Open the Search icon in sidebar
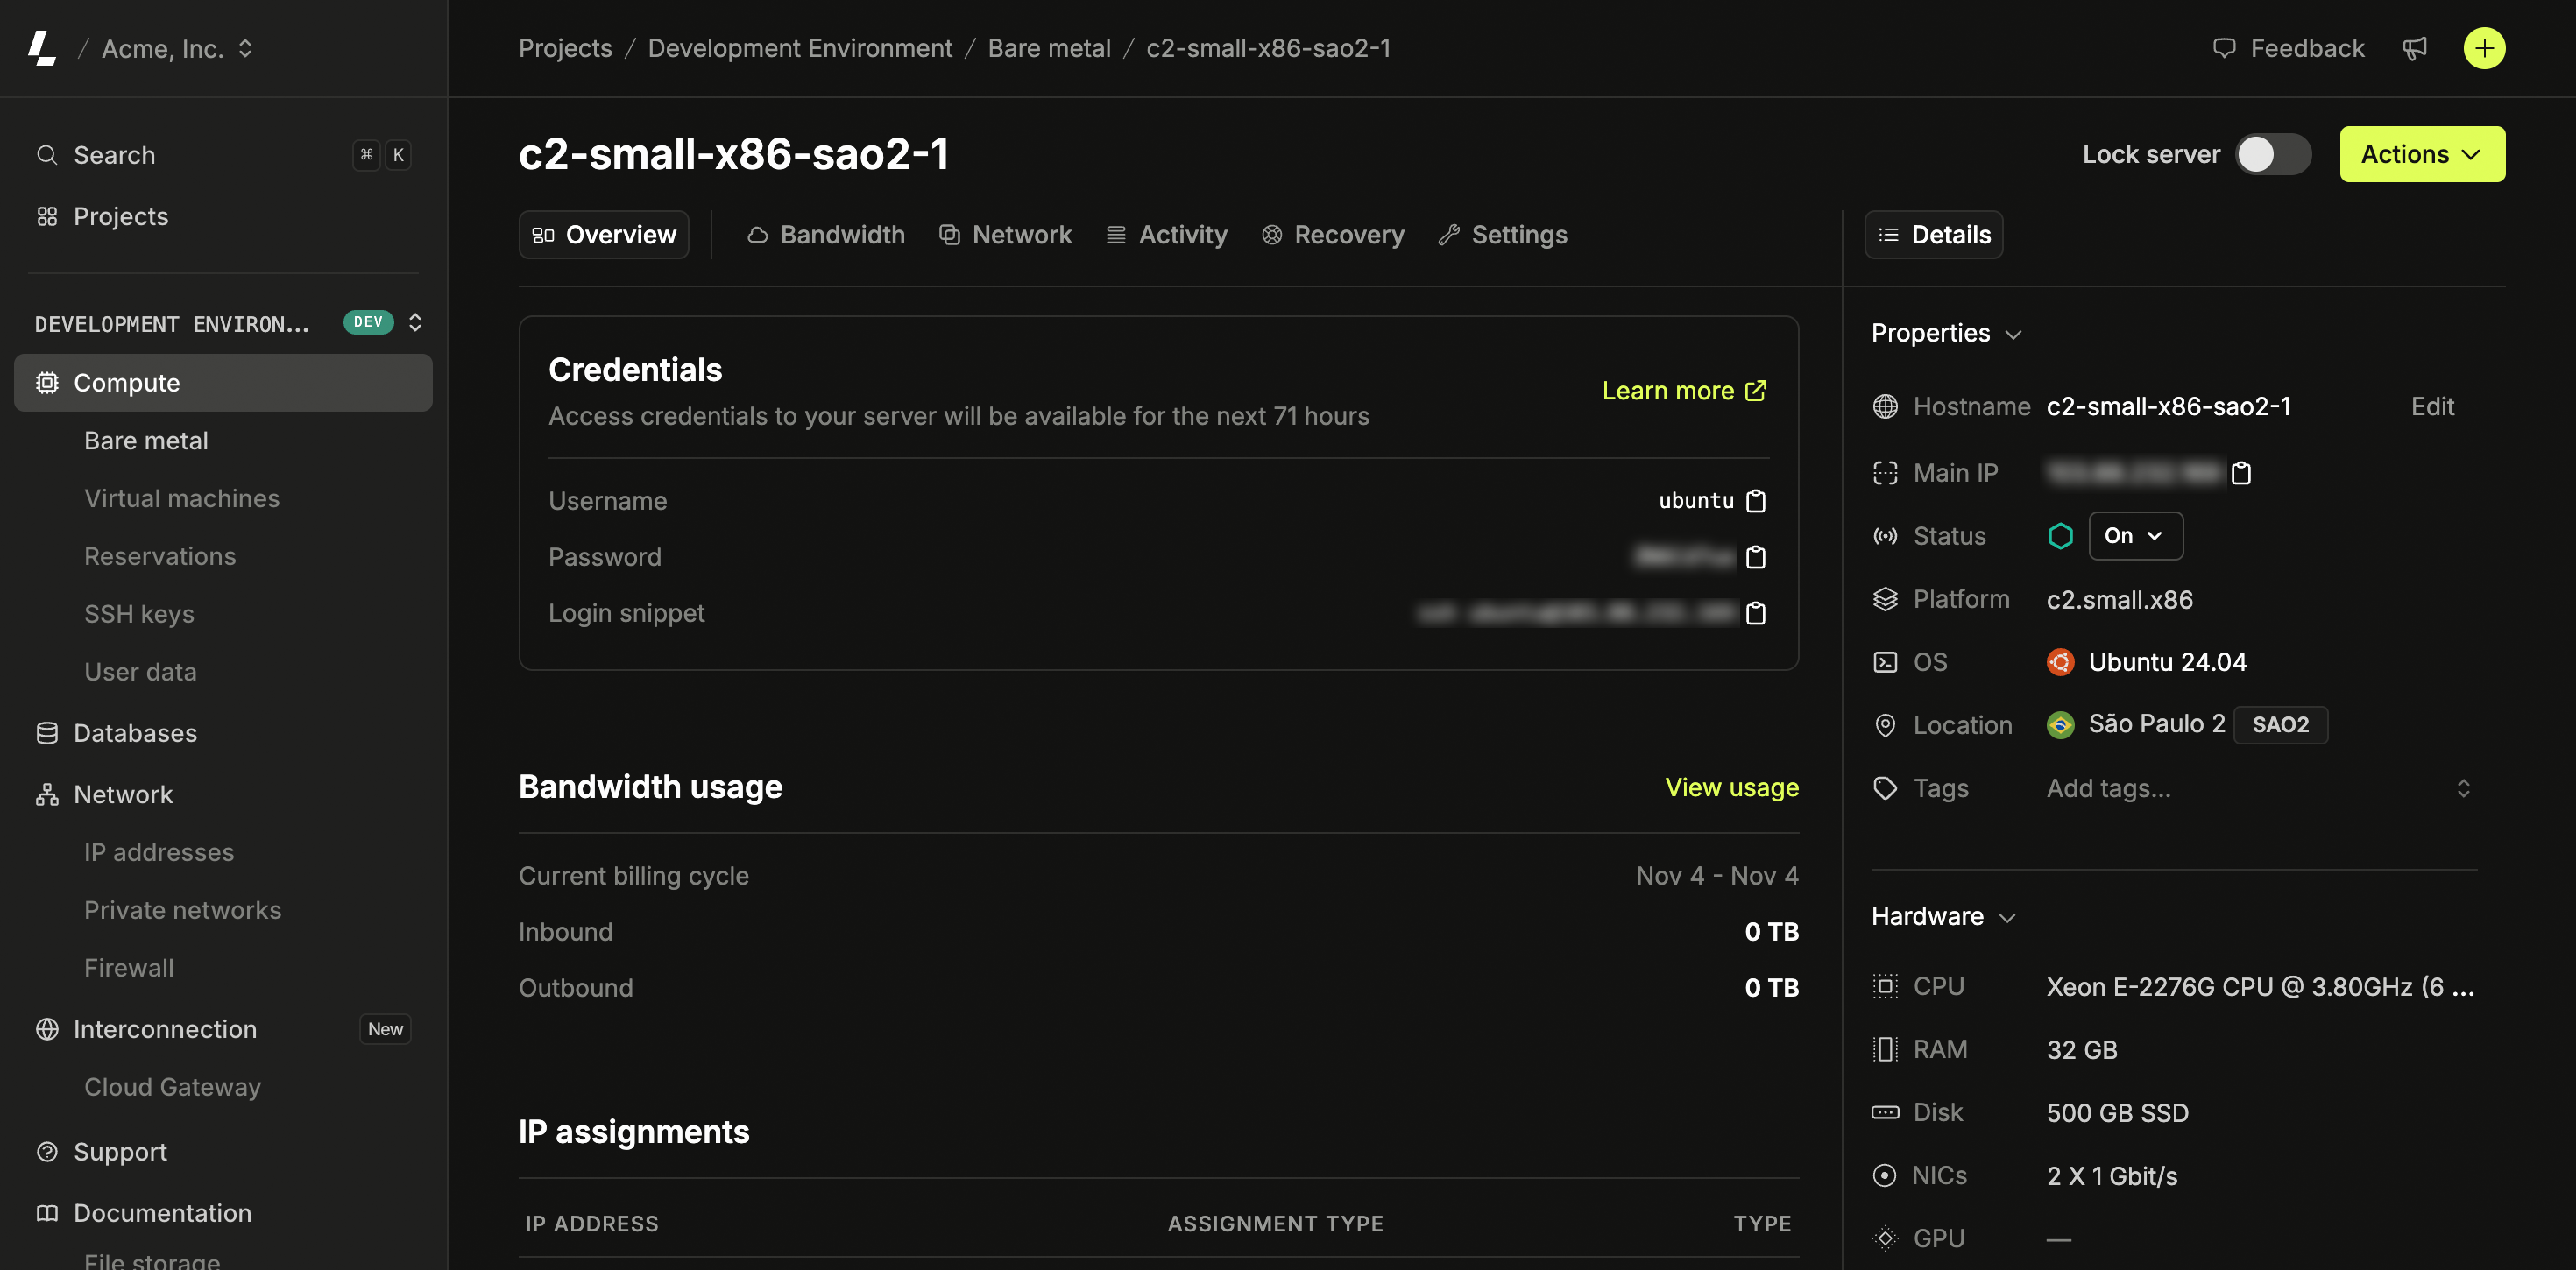This screenshot has width=2576, height=1270. (46, 155)
